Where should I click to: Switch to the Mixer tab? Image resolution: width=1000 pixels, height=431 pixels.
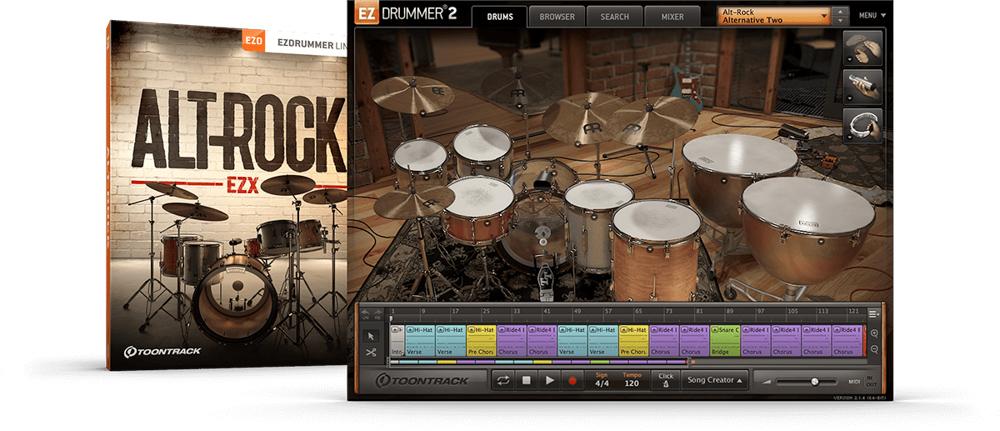click(672, 17)
